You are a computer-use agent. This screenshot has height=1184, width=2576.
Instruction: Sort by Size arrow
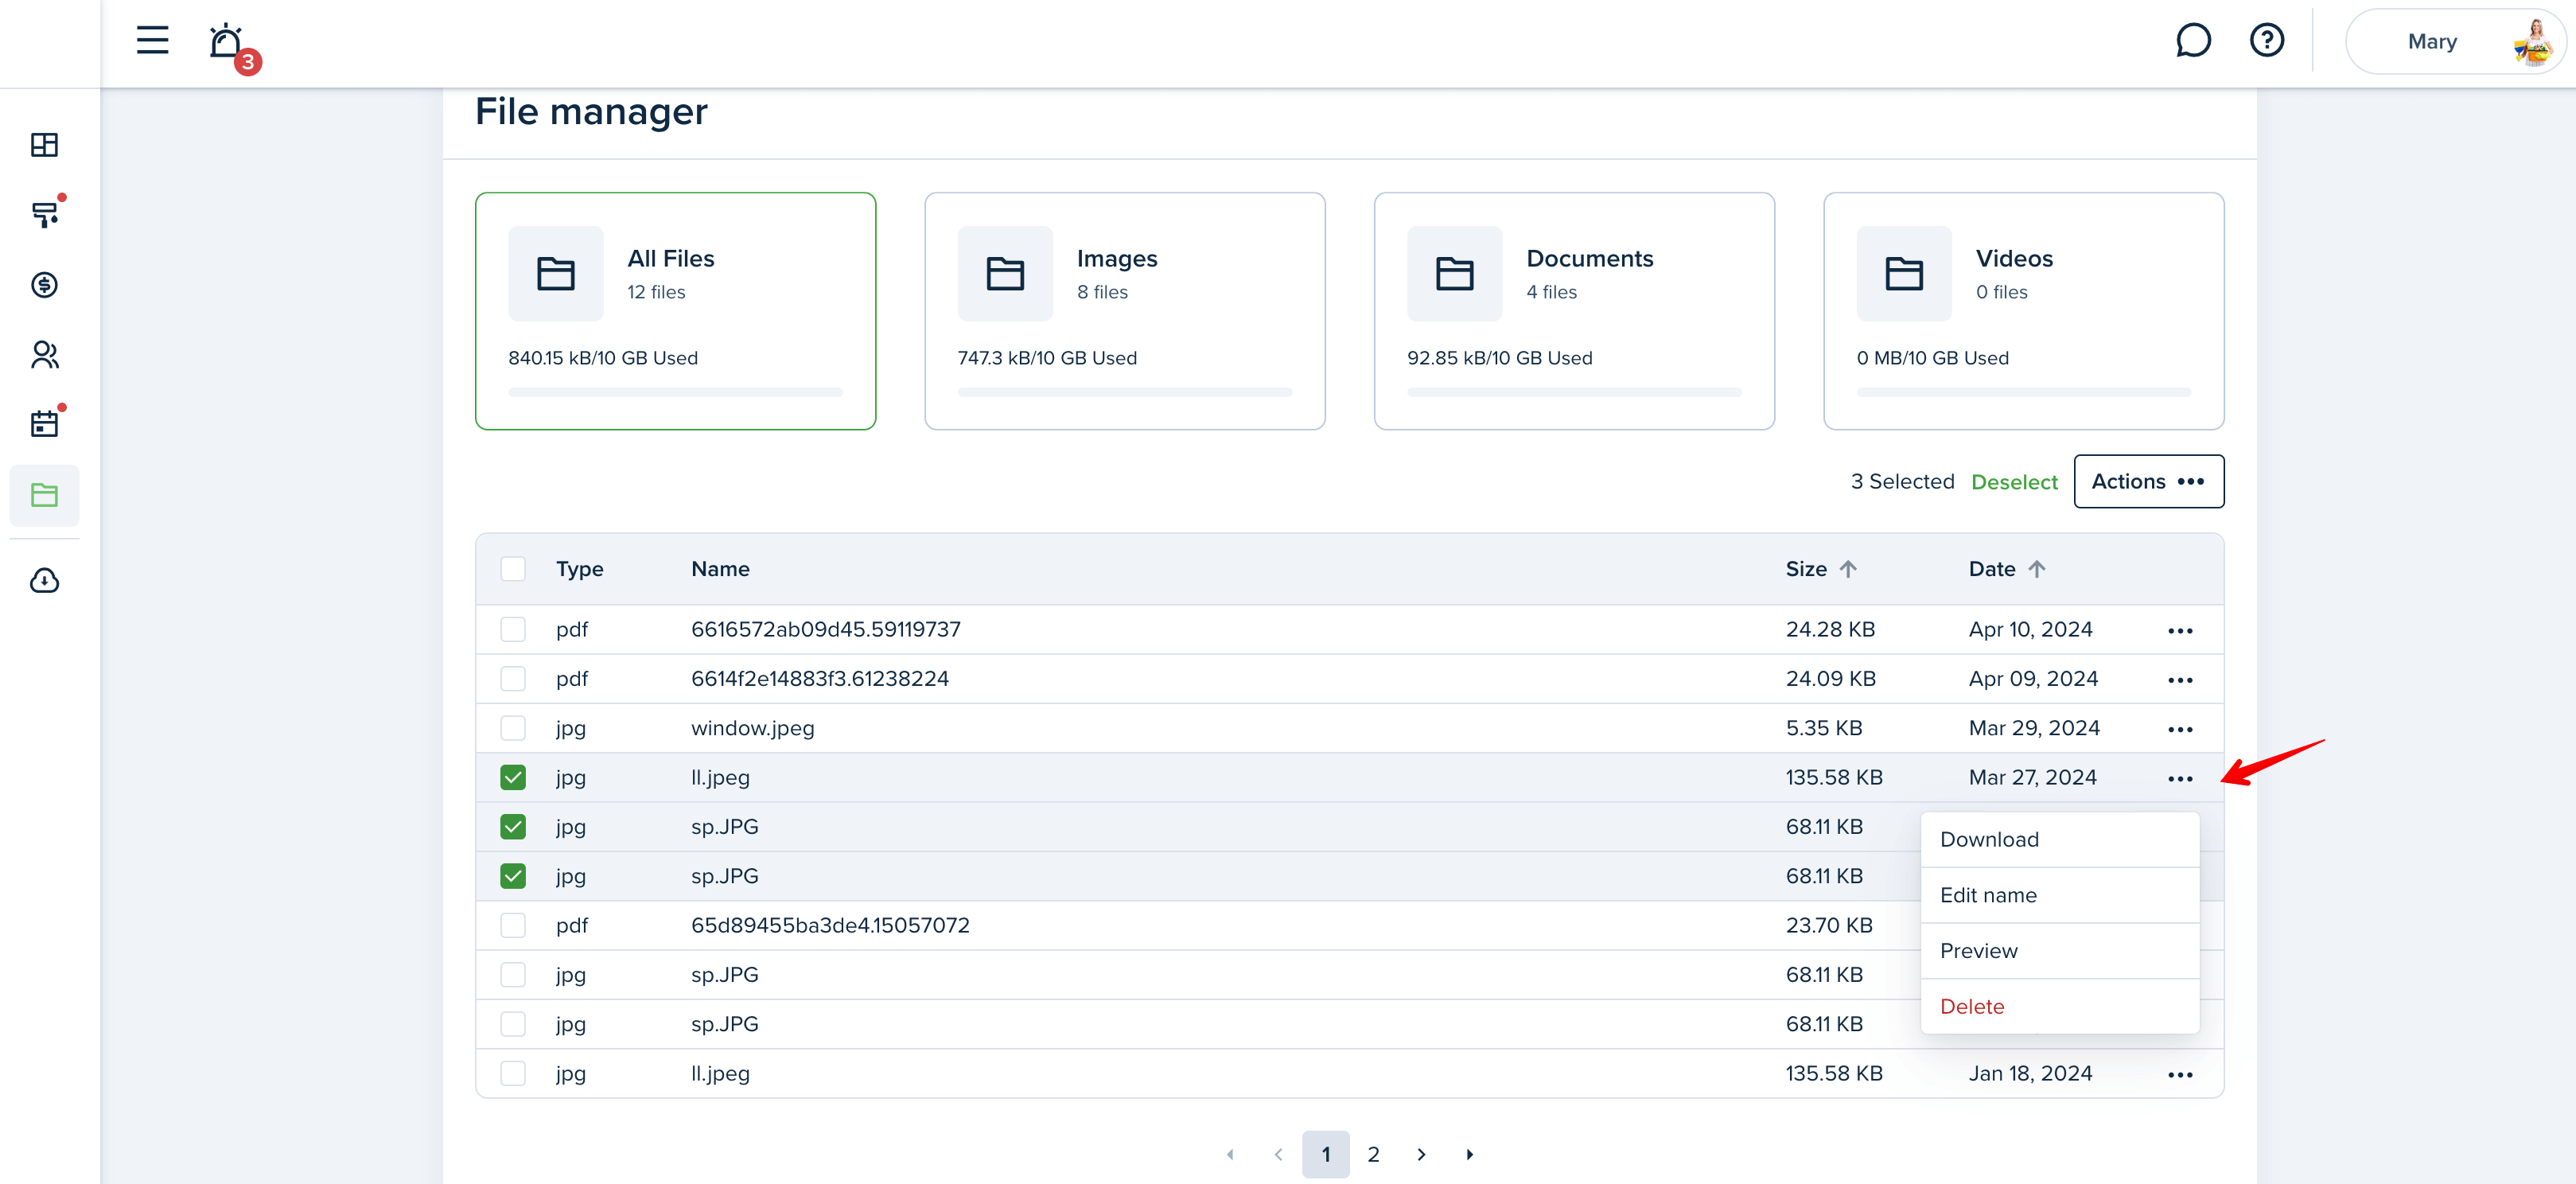1848,569
